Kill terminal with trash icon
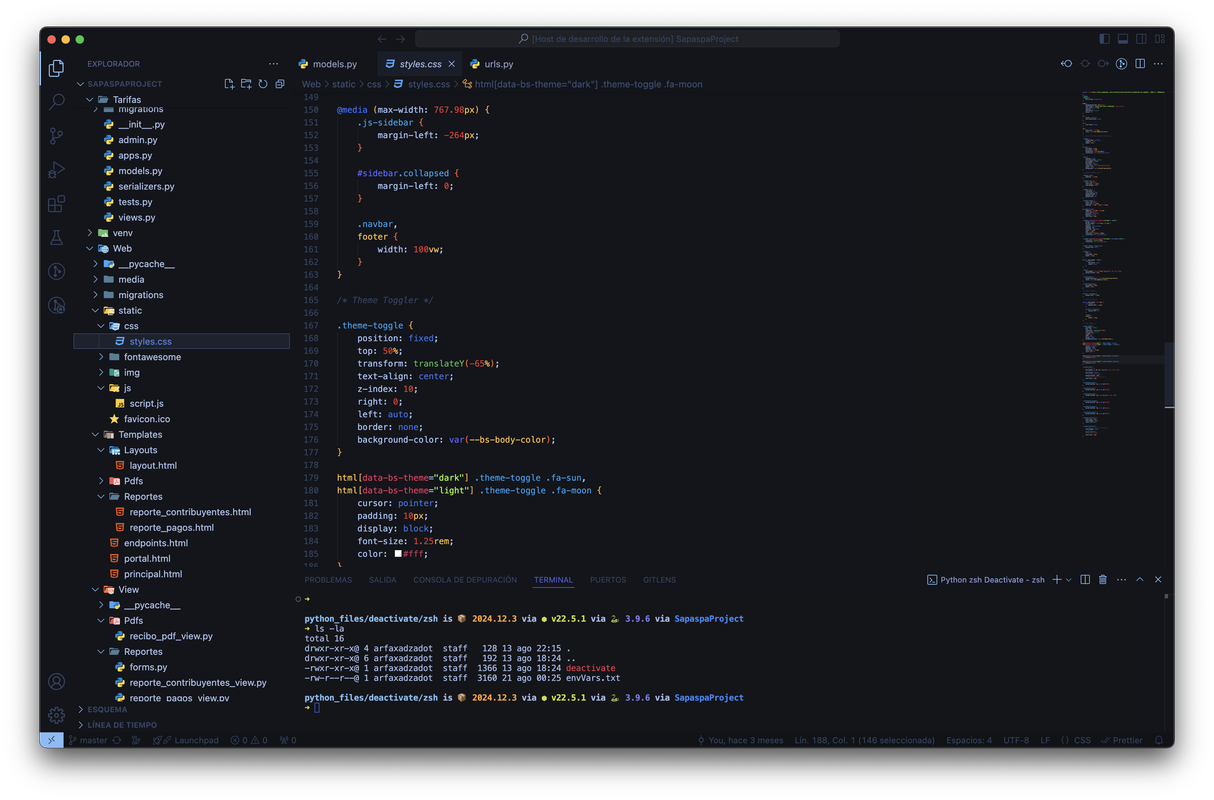1214x800 pixels. pyautogui.click(x=1103, y=580)
